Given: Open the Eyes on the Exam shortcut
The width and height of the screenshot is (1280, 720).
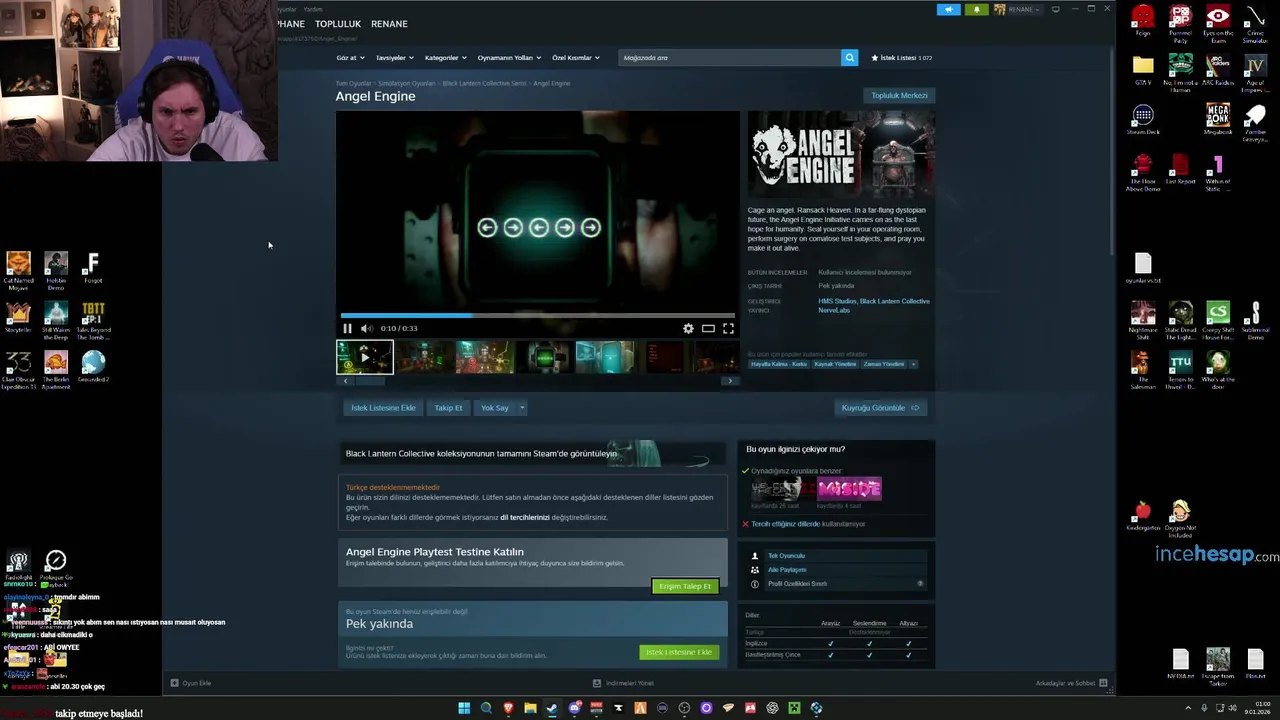Looking at the screenshot, I should click(1218, 24).
